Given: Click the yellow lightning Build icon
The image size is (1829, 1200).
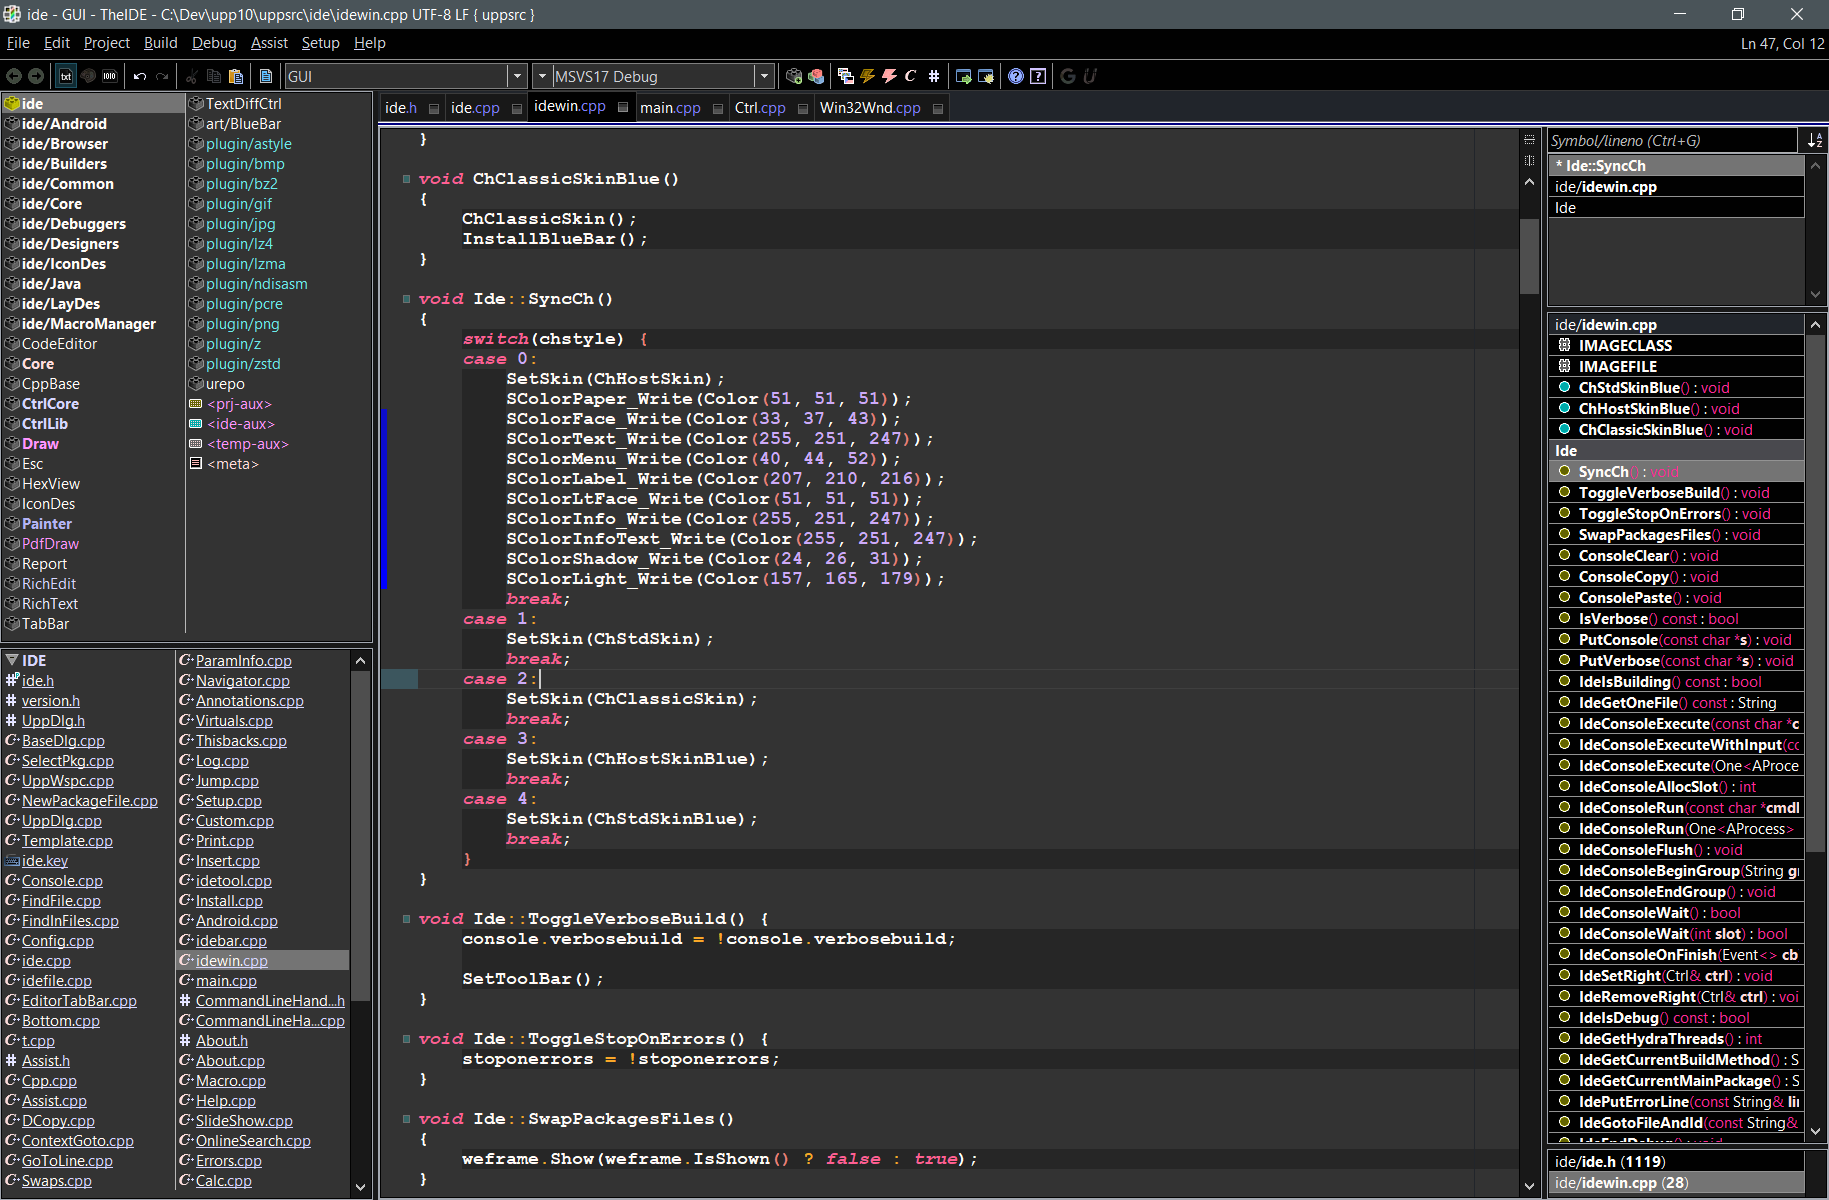Looking at the screenshot, I should coord(867,76).
